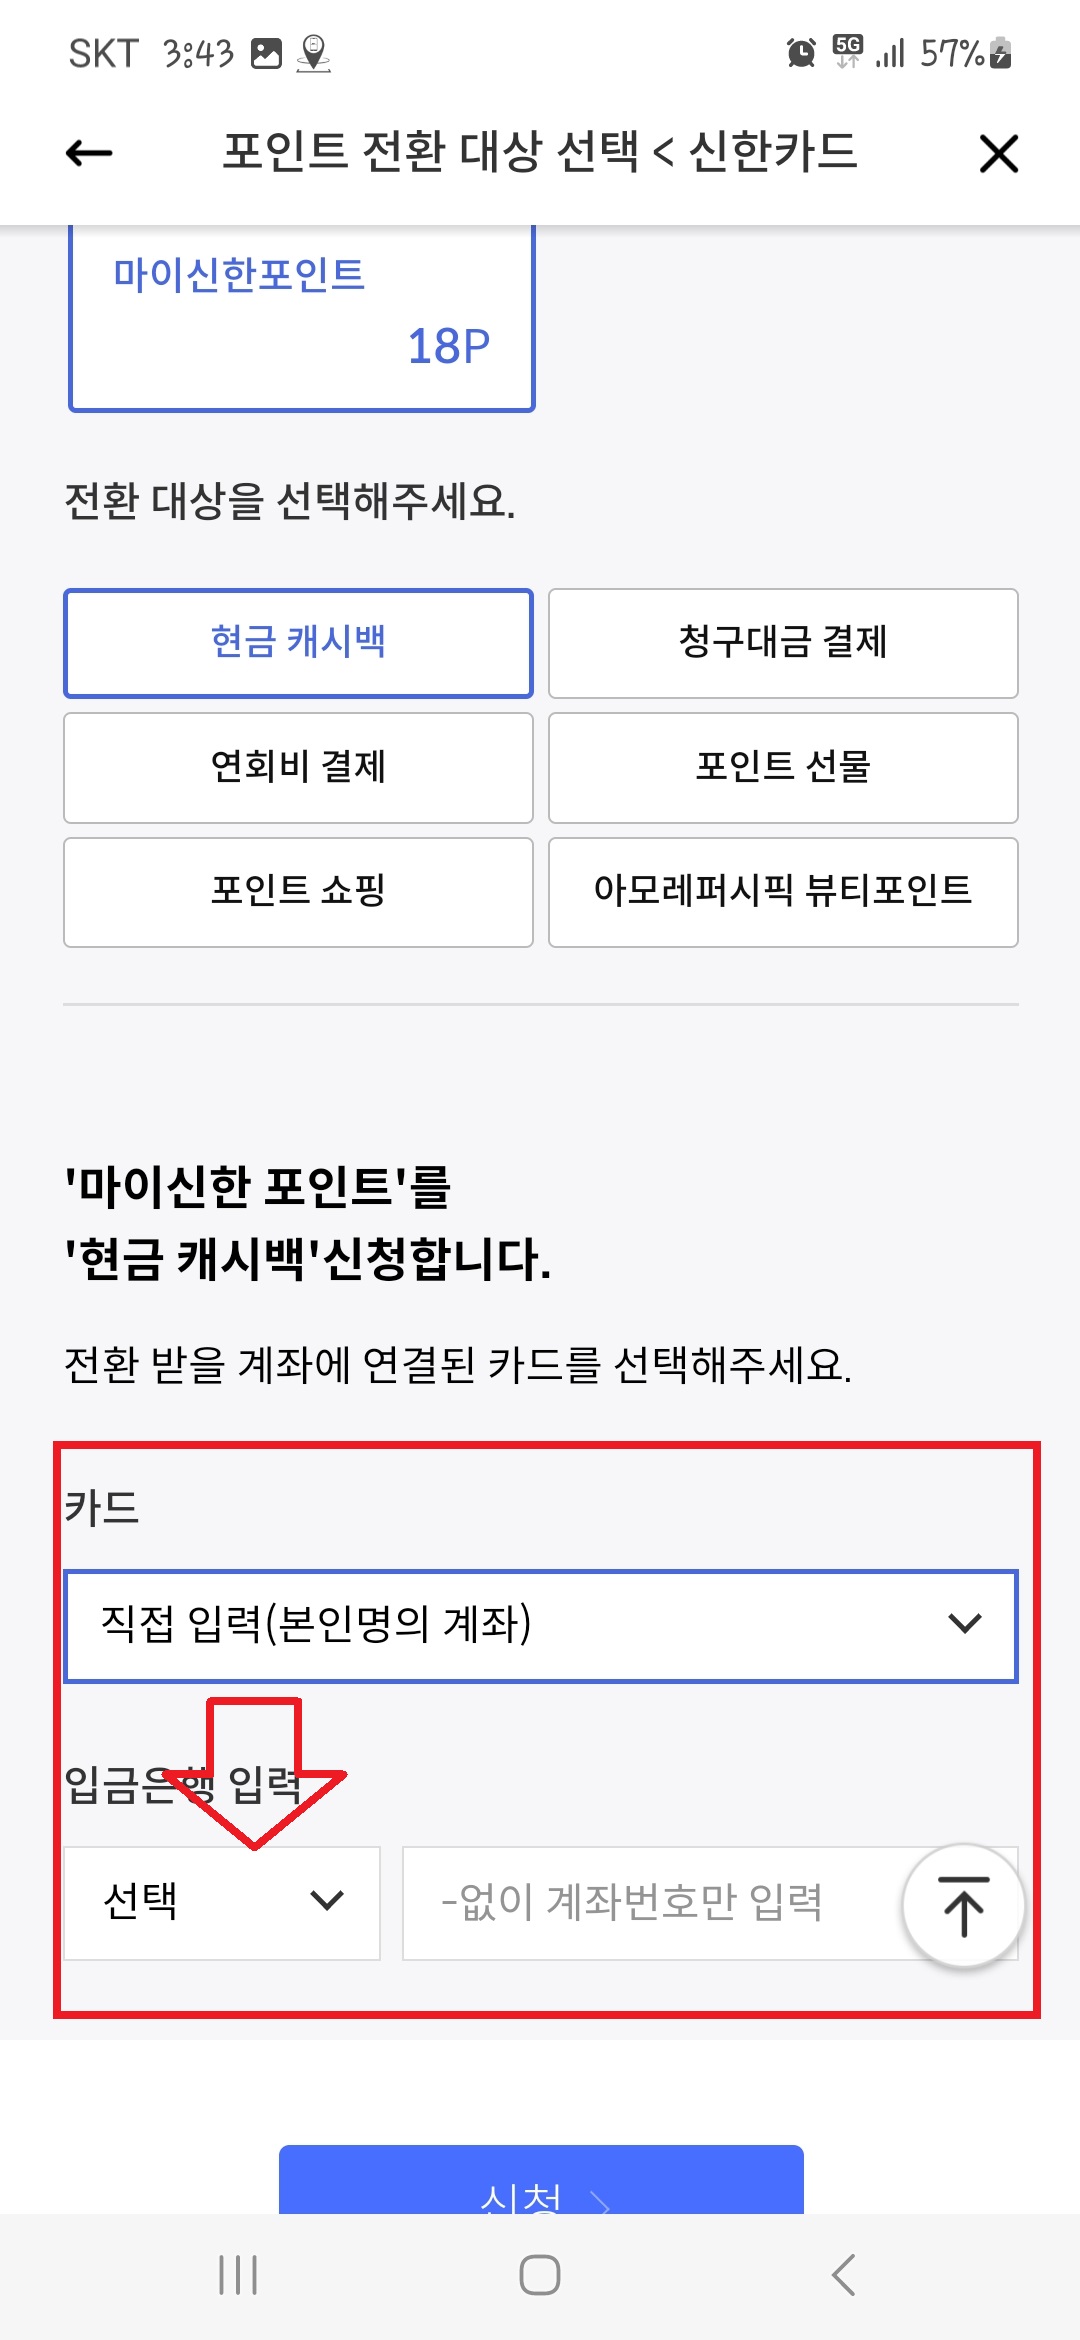The height and width of the screenshot is (2340, 1080).
Task: Tap the back arrow in the header
Action: 88,152
